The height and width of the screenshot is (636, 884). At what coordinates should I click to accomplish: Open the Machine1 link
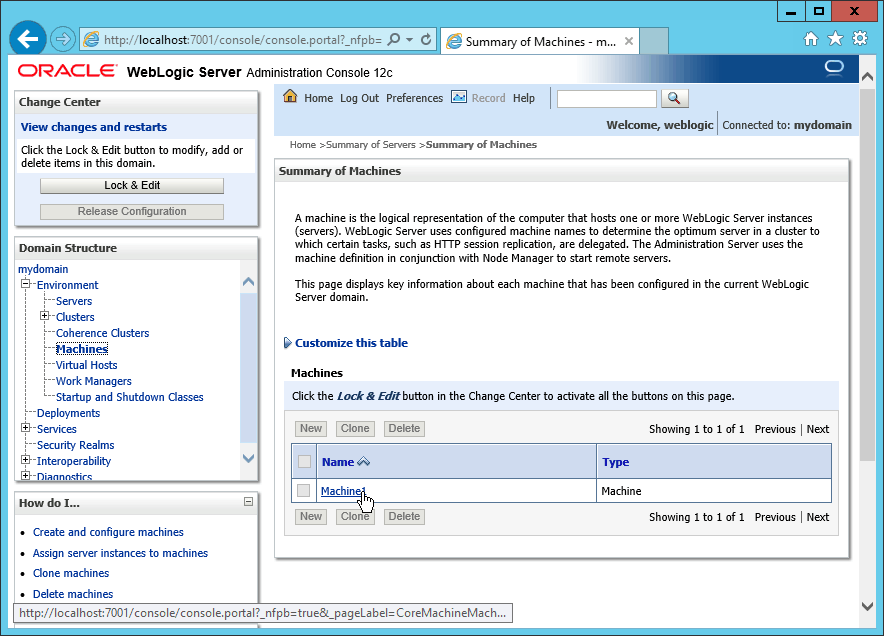click(343, 491)
